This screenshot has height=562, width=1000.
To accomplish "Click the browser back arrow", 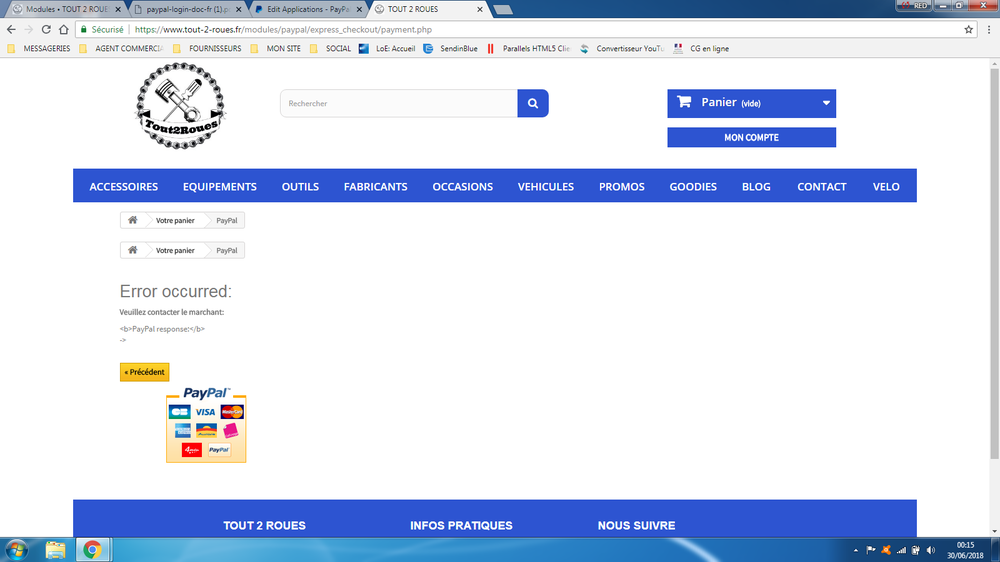I will point(11,29).
